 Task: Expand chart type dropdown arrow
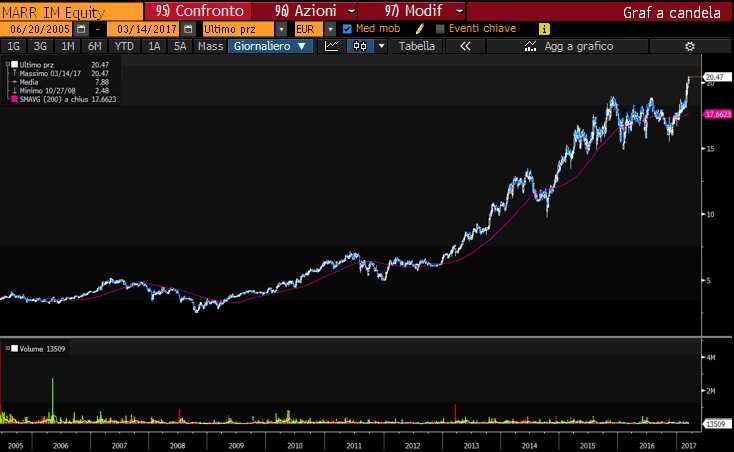click(x=382, y=46)
